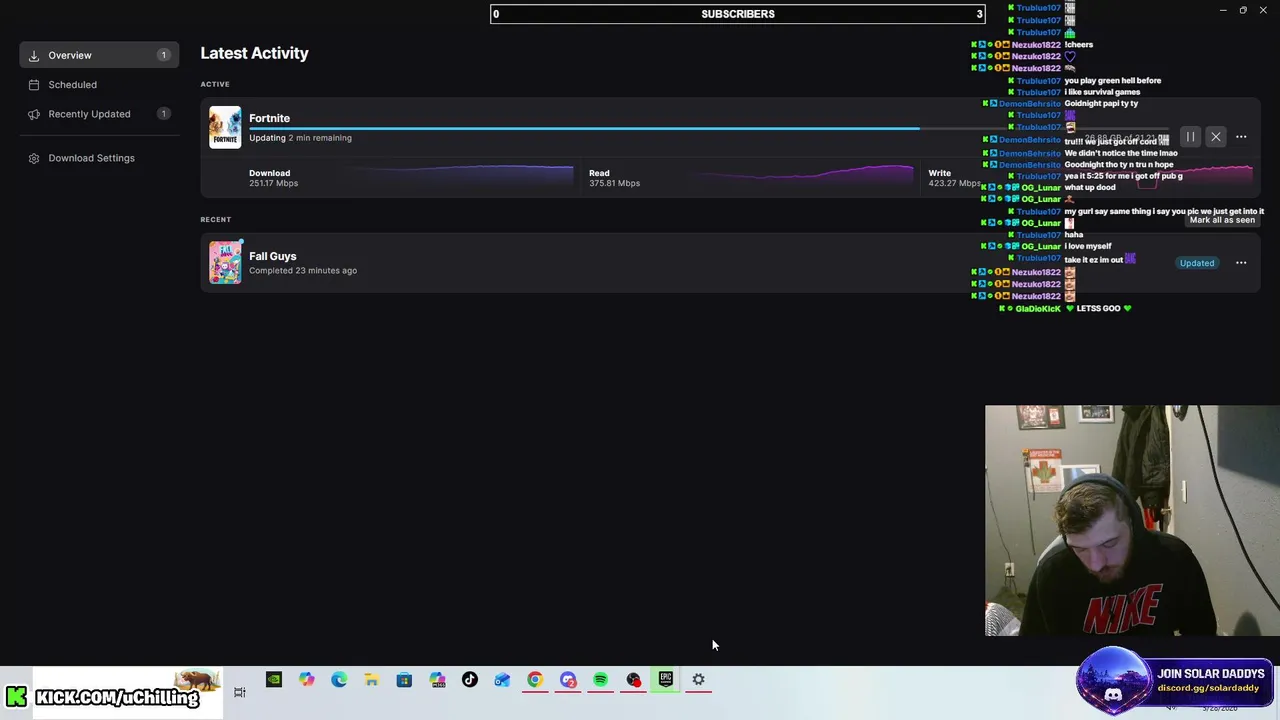1280x720 pixels.
Task: Open the Fall Guys row three-dots menu
Action: tap(1241, 263)
